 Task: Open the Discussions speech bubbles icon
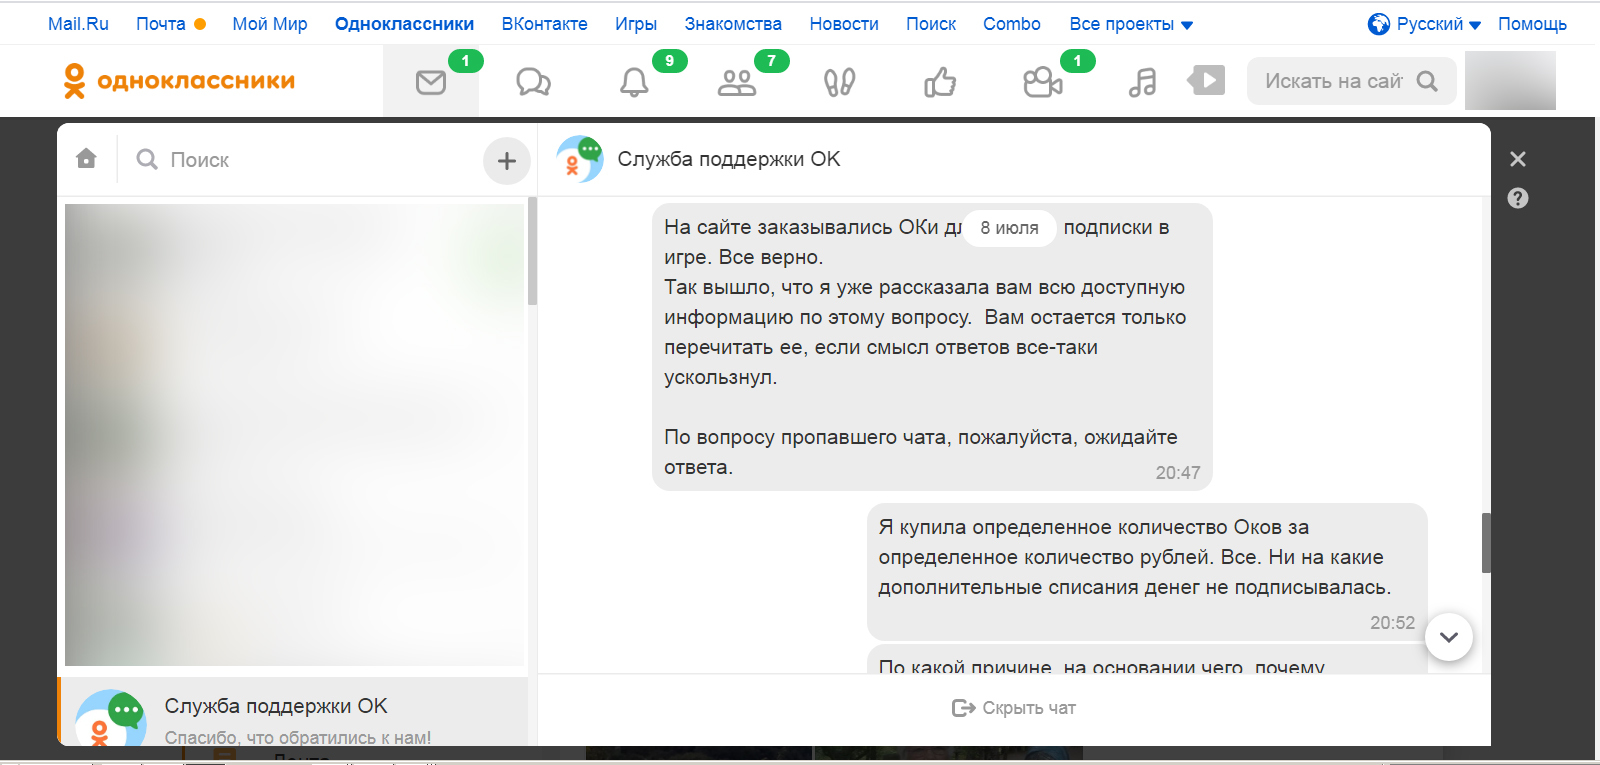(x=533, y=82)
